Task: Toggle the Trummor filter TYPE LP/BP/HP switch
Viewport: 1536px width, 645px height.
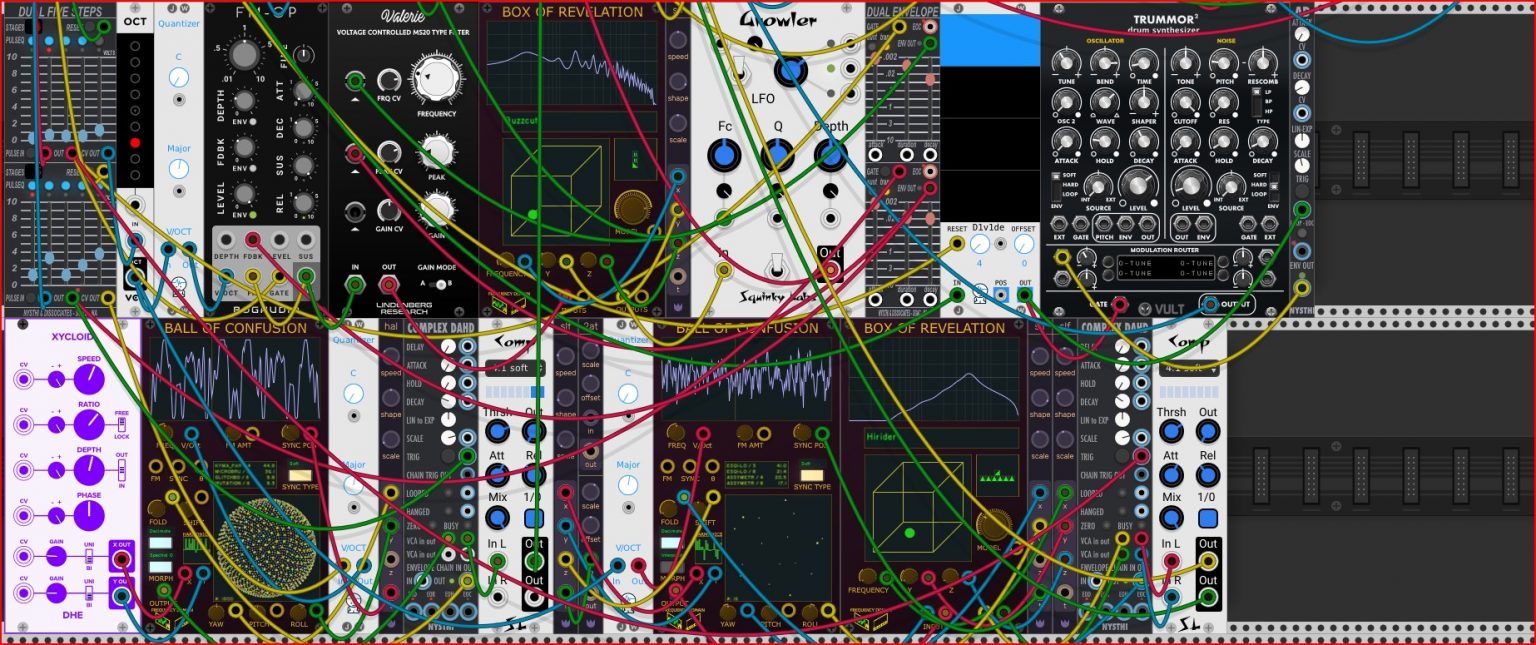Action: coord(1257,103)
